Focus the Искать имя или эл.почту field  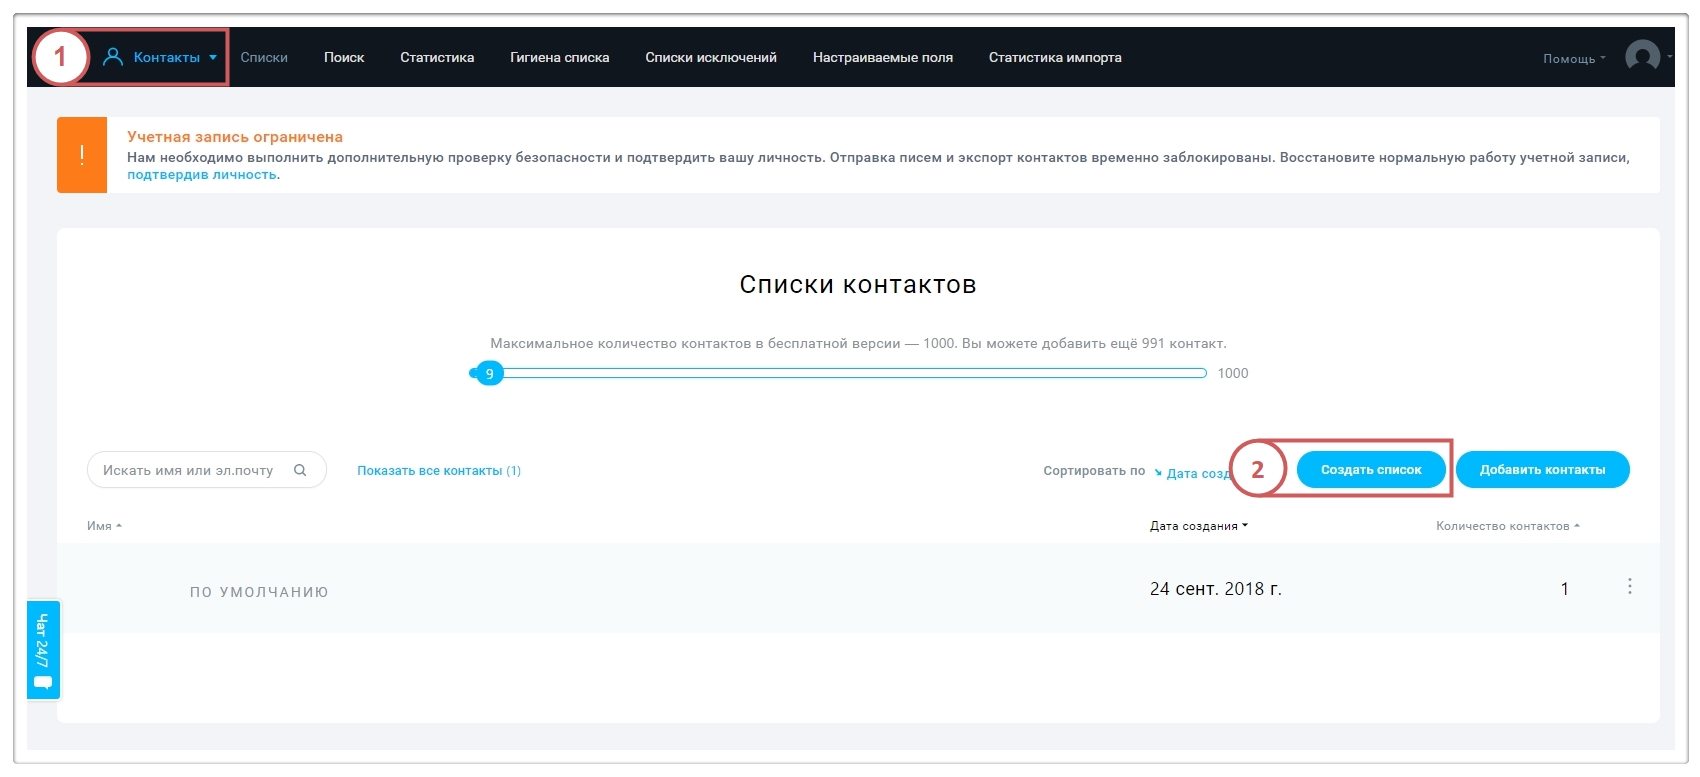pos(188,470)
